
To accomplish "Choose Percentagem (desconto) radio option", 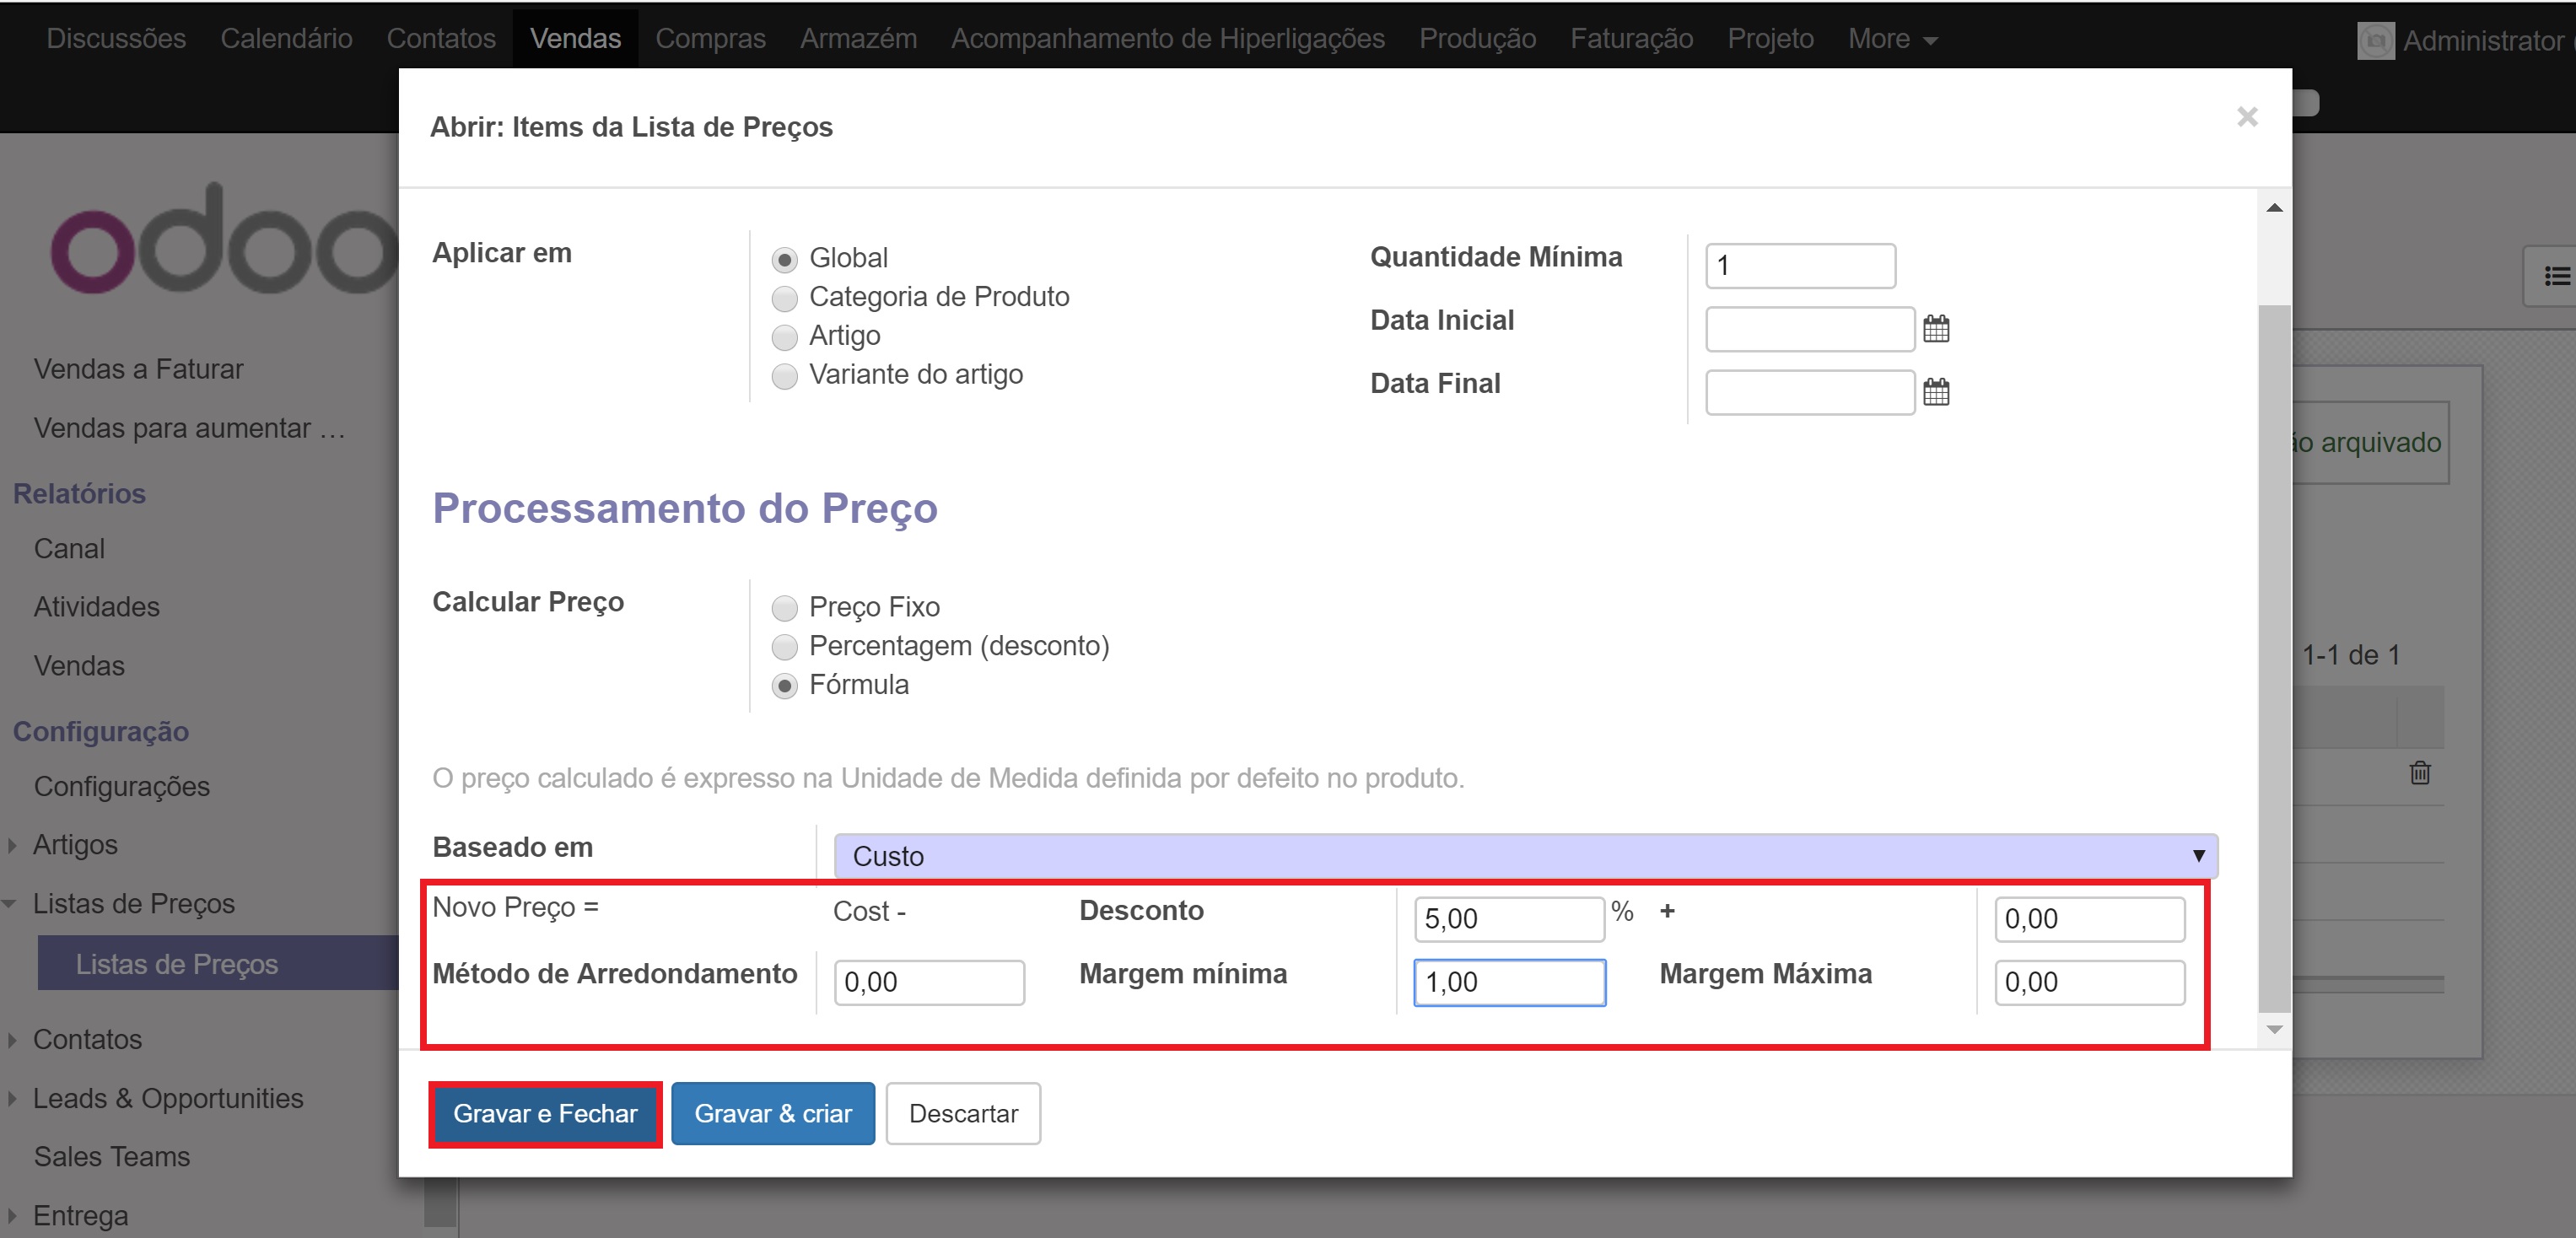I will pyautogui.click(x=785, y=647).
